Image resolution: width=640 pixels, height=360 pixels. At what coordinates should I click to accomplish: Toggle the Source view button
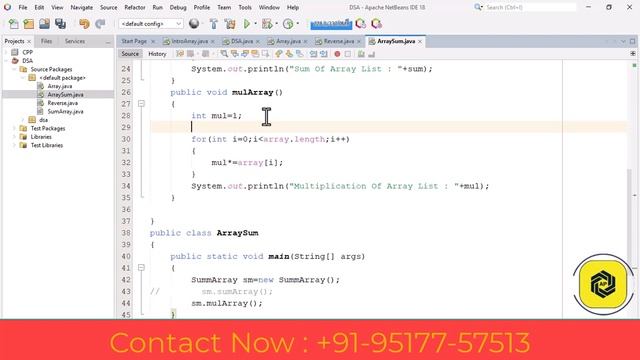coord(130,54)
